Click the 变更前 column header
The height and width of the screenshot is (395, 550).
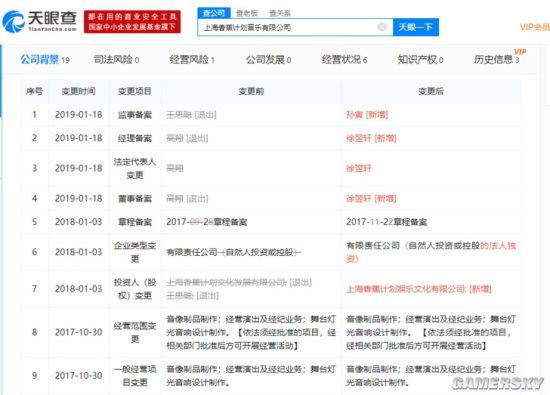251,91
